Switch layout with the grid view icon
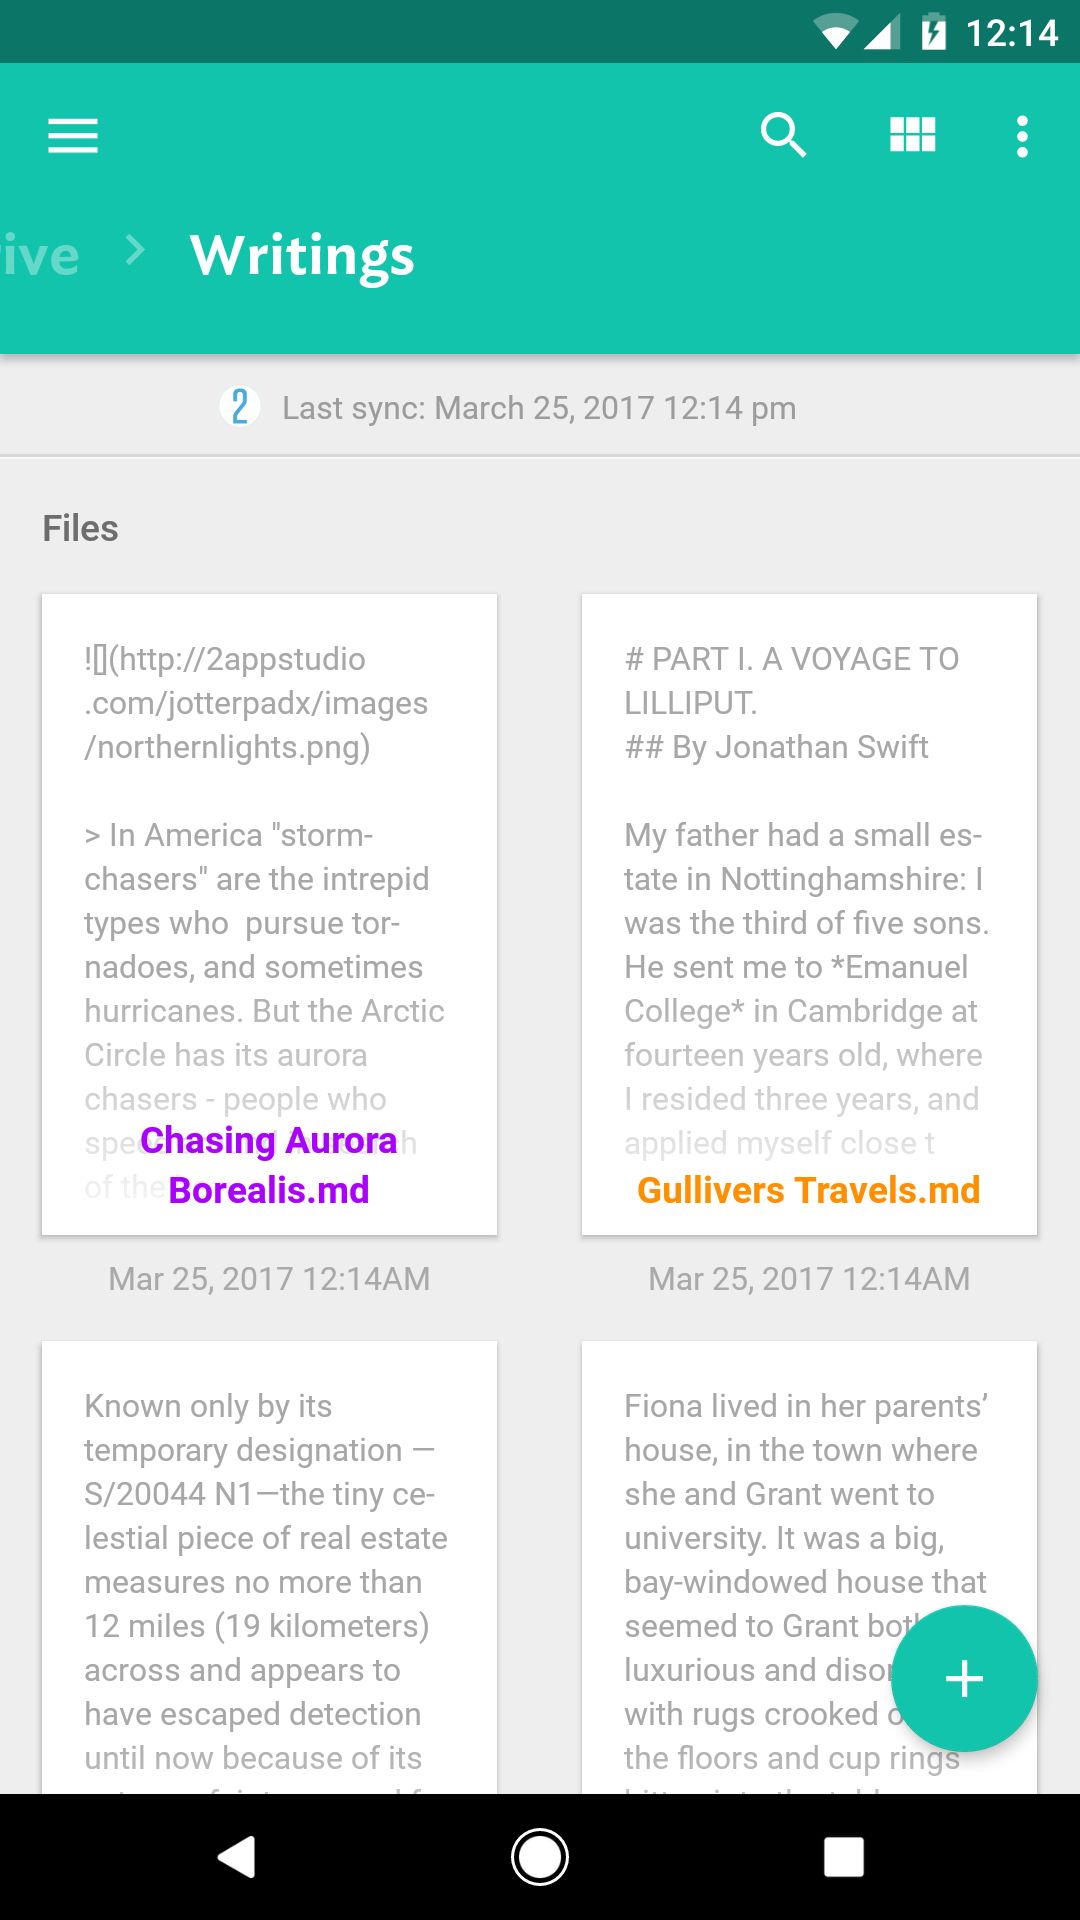Viewport: 1080px width, 1920px height. click(x=912, y=135)
